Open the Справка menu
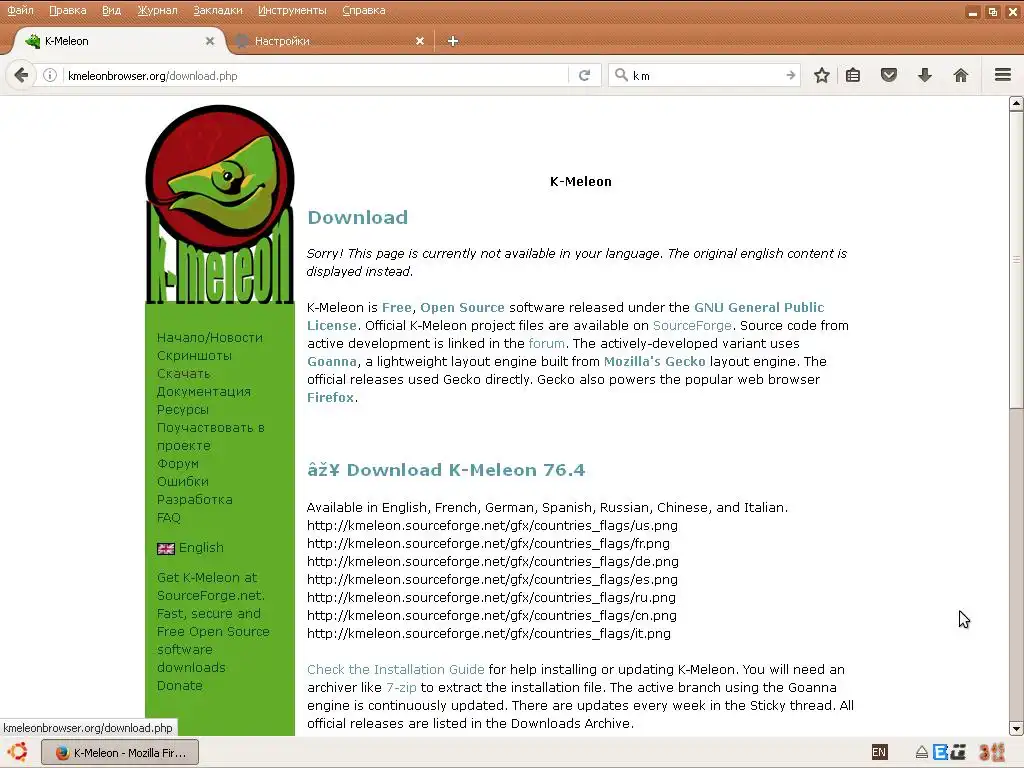1024x768 pixels. (x=364, y=10)
